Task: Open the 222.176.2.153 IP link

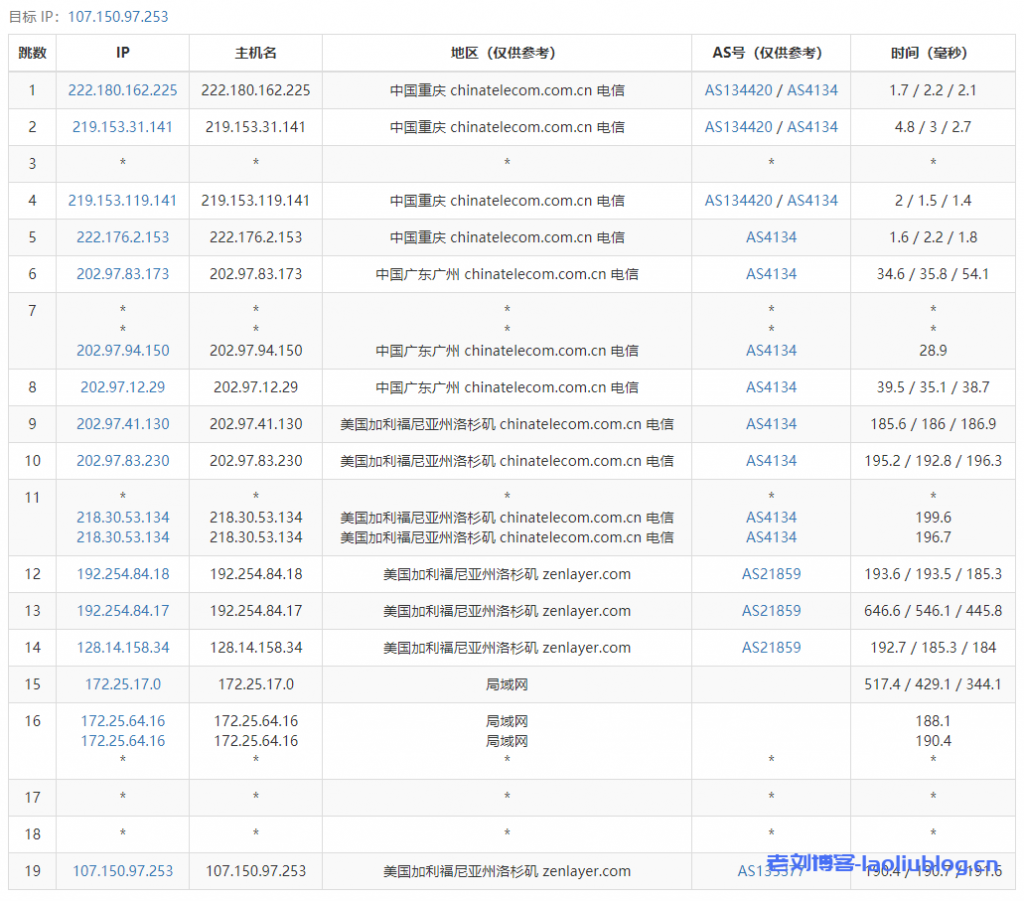Action: 123,238
